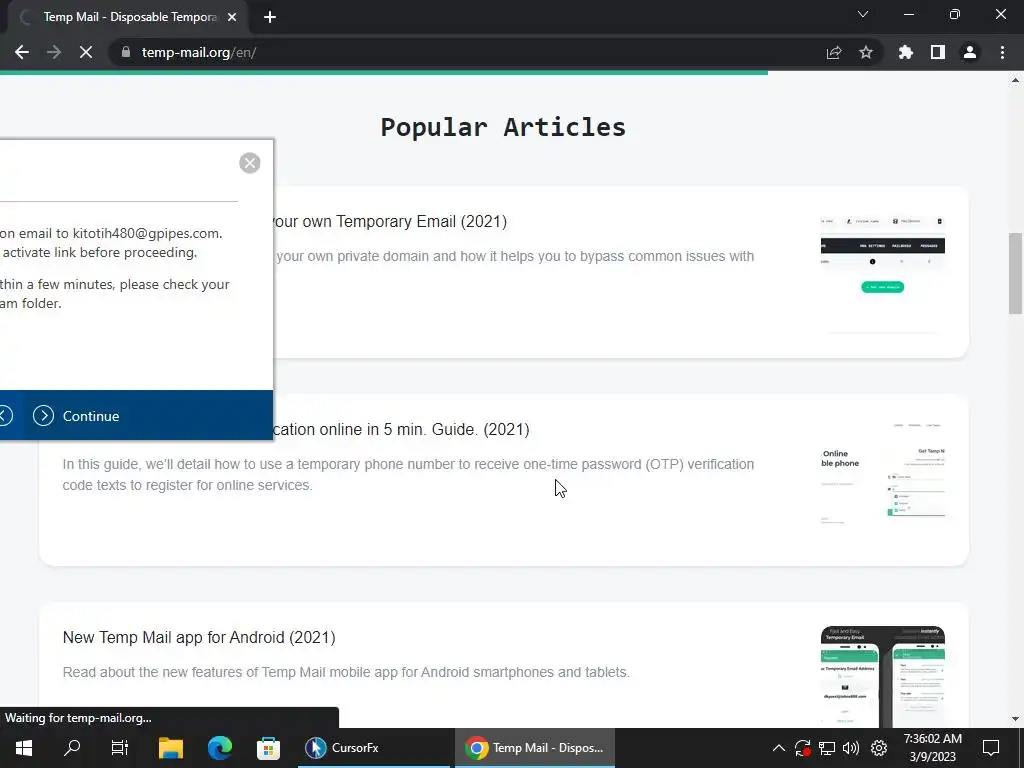
Task: Click the Popular Articles heading
Action: pos(503,127)
